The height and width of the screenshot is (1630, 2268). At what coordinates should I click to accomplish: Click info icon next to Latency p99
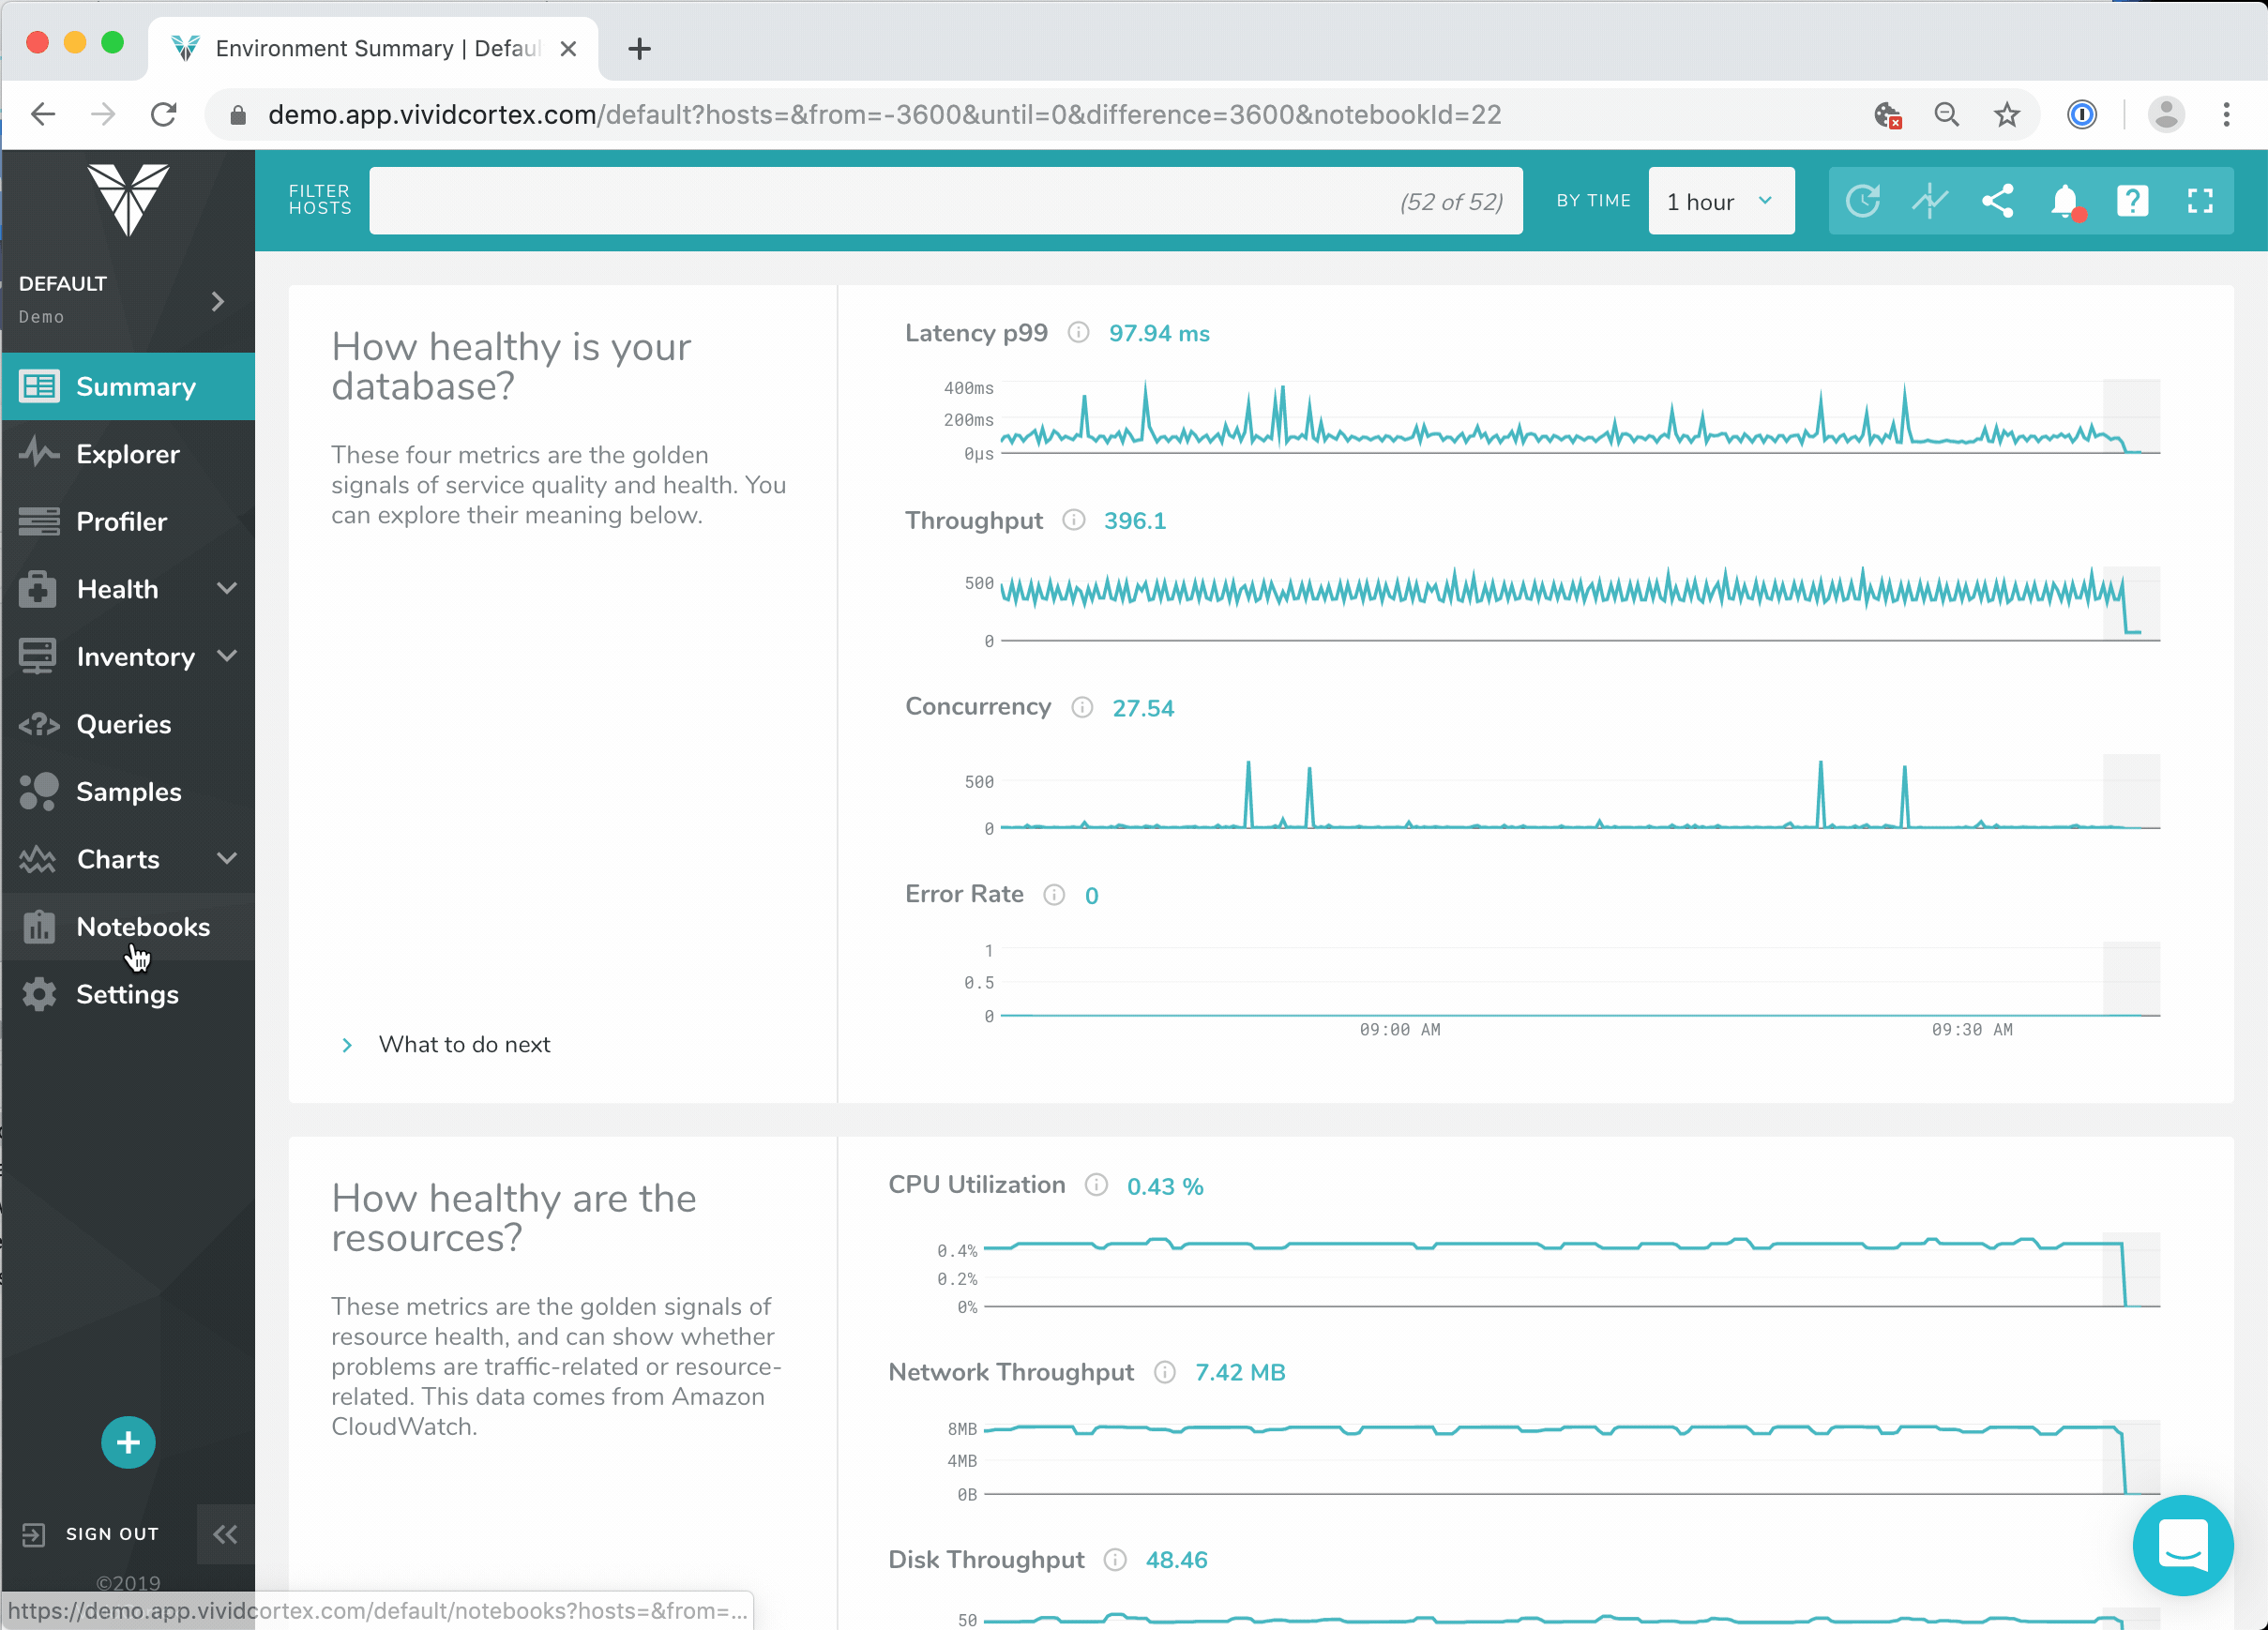pyautogui.click(x=1078, y=332)
